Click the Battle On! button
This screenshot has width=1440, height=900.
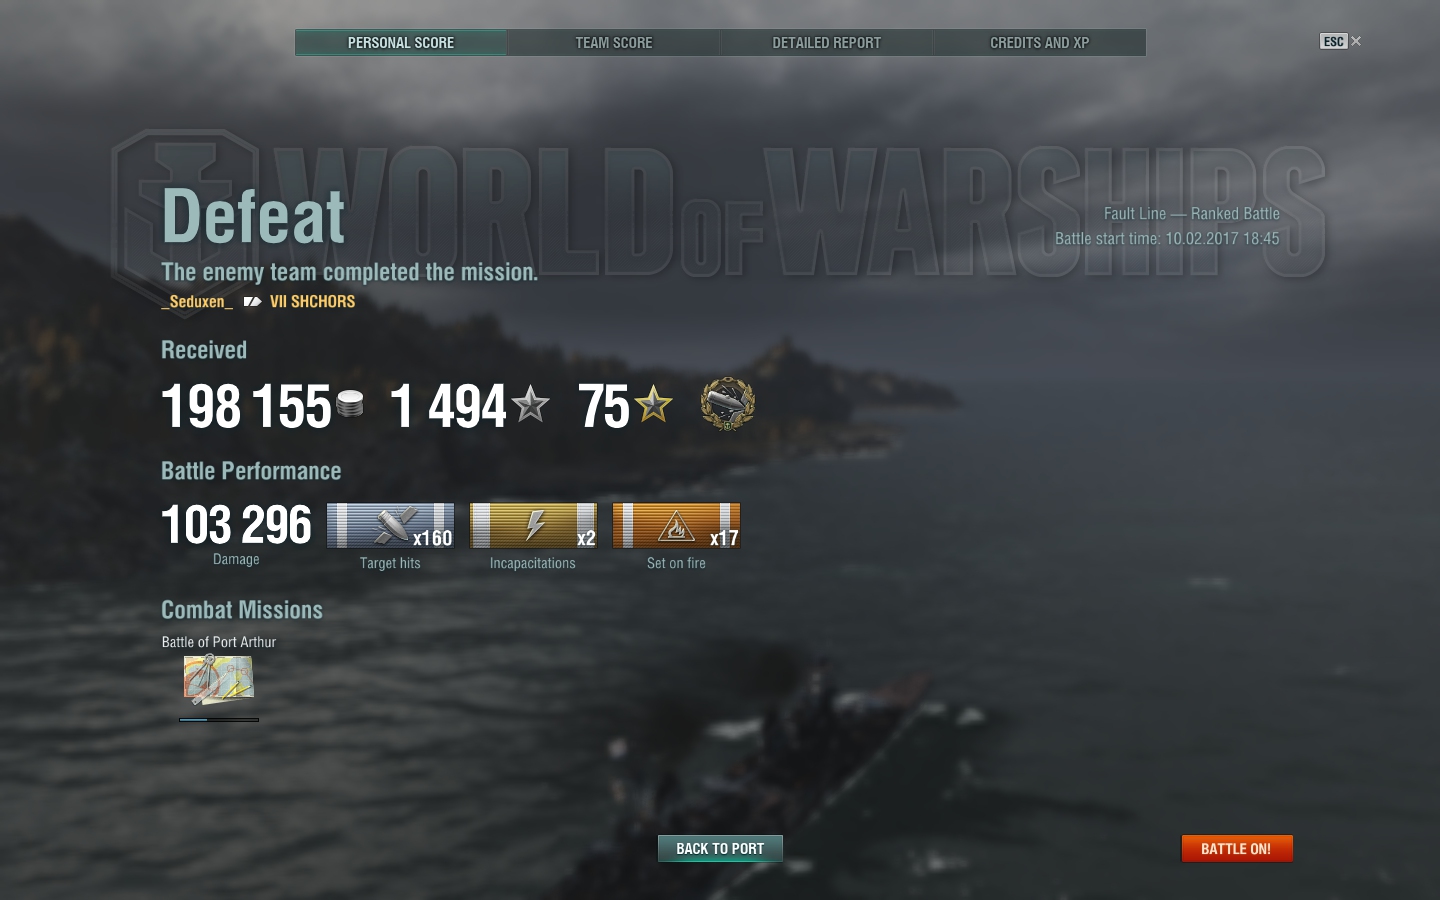(1237, 848)
